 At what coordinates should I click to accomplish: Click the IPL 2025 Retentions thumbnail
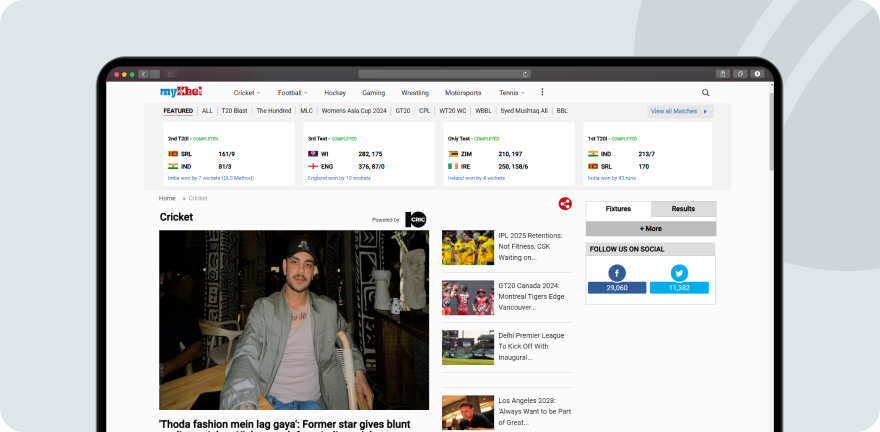[x=468, y=247]
